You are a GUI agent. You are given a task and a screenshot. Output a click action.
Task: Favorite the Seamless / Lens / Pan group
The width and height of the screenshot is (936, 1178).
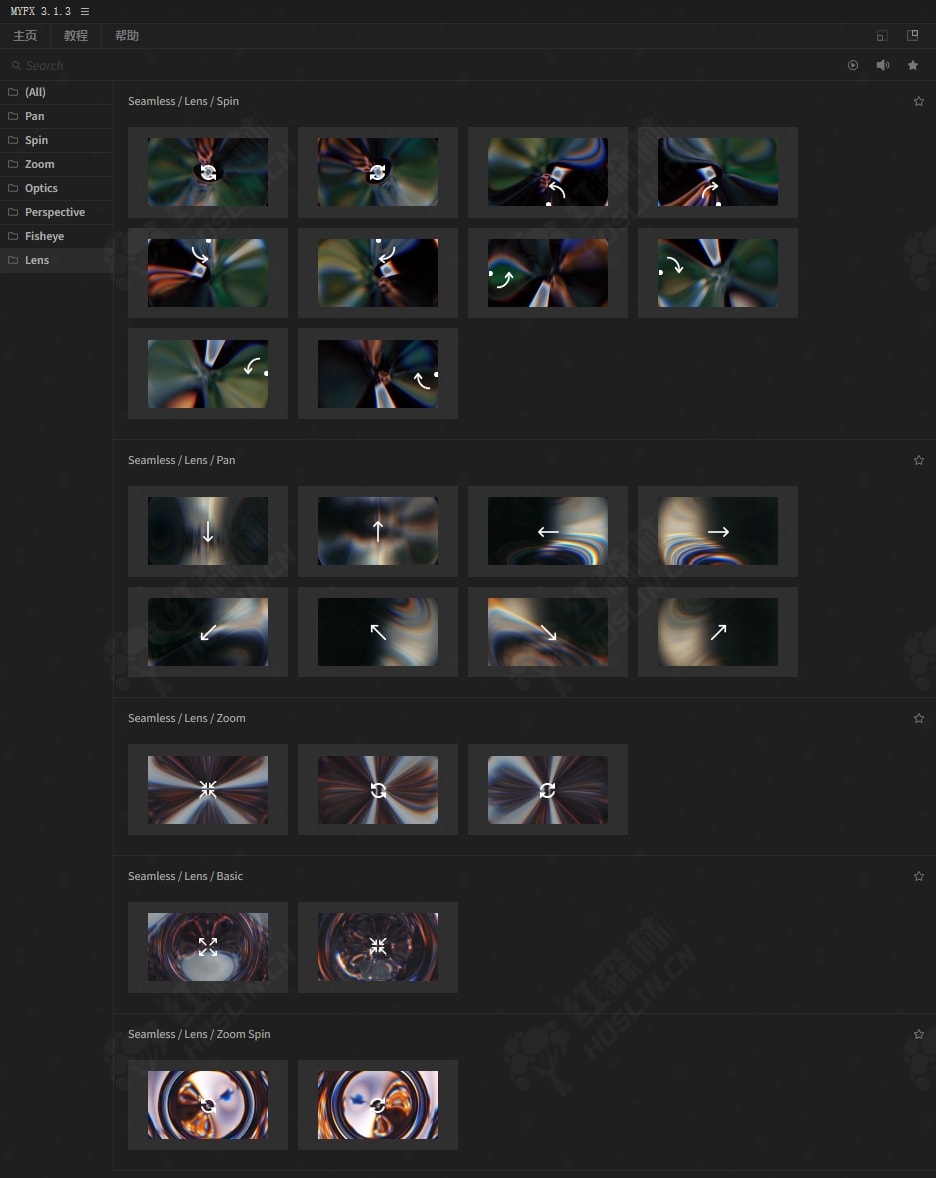point(919,461)
